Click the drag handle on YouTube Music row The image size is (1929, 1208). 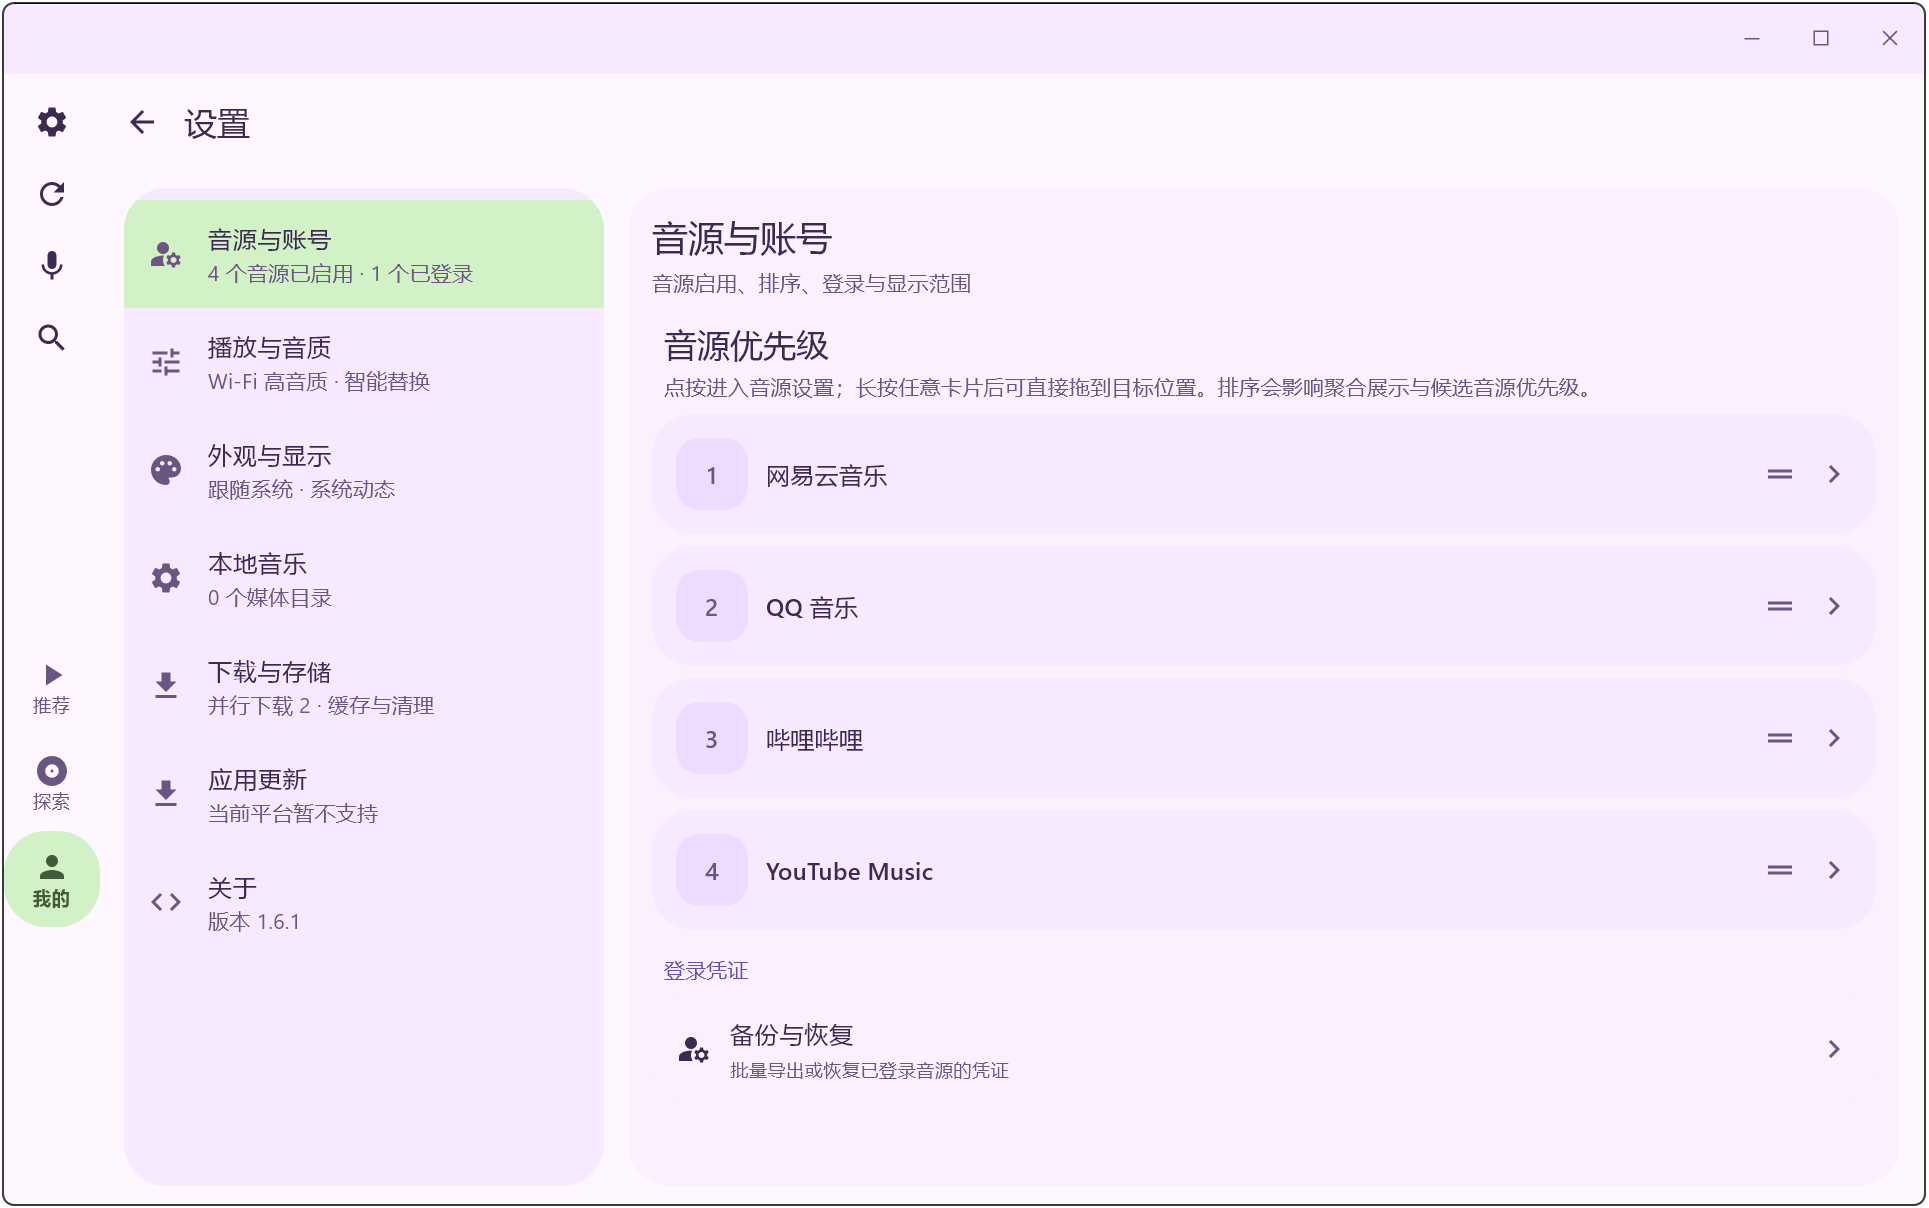(1780, 870)
